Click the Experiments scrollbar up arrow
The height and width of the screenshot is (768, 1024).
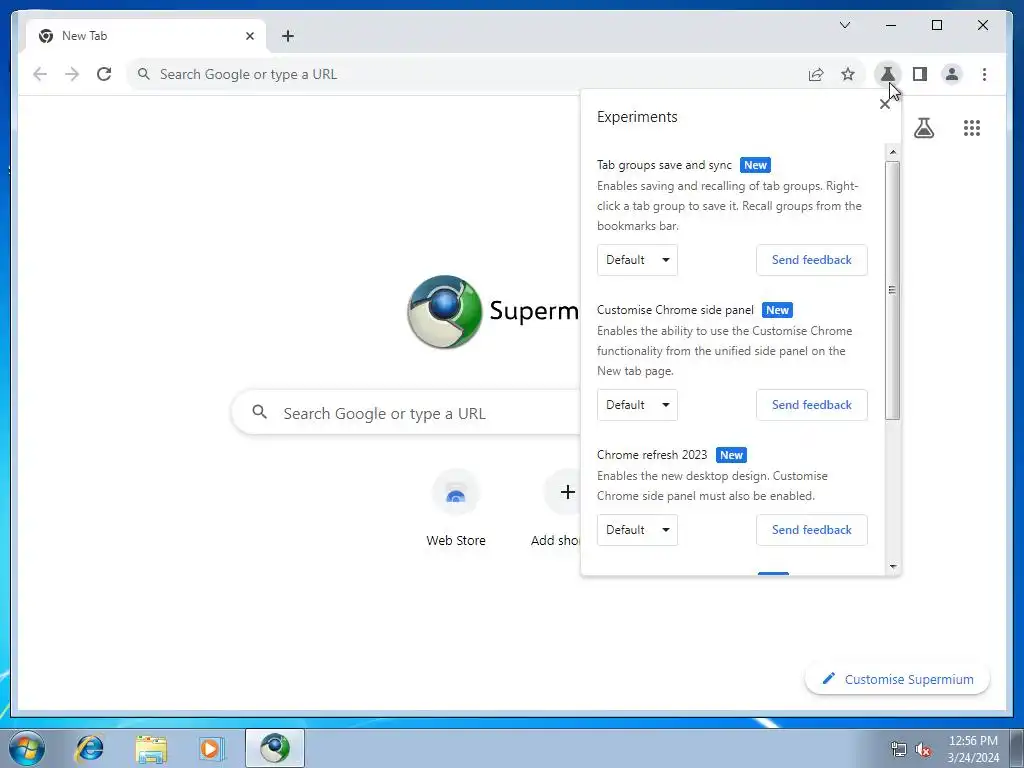(893, 152)
